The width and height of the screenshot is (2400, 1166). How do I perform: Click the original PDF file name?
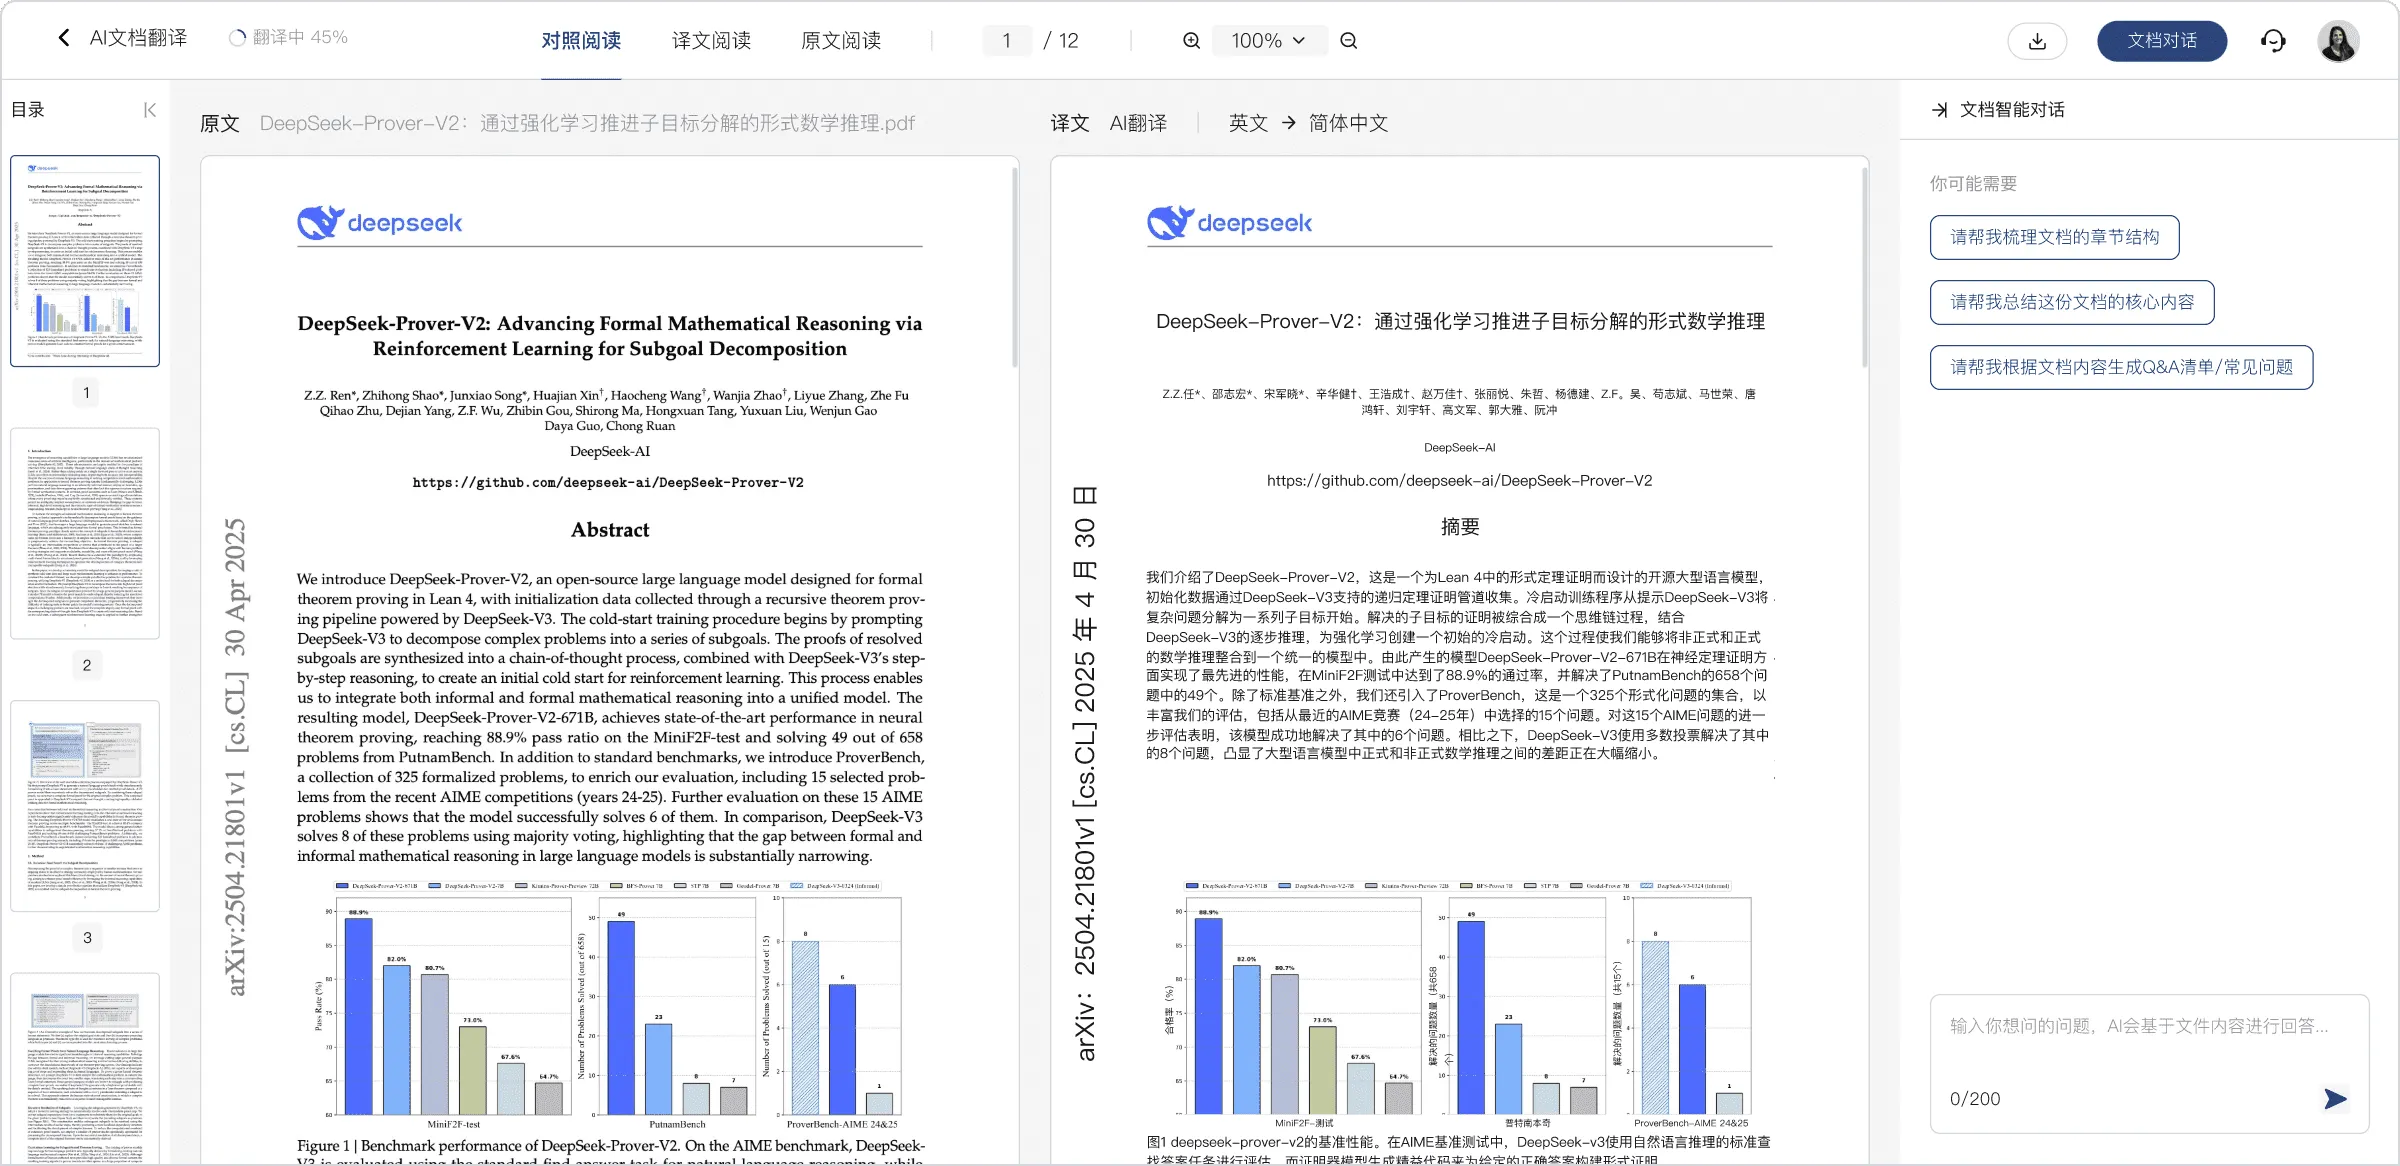point(587,123)
